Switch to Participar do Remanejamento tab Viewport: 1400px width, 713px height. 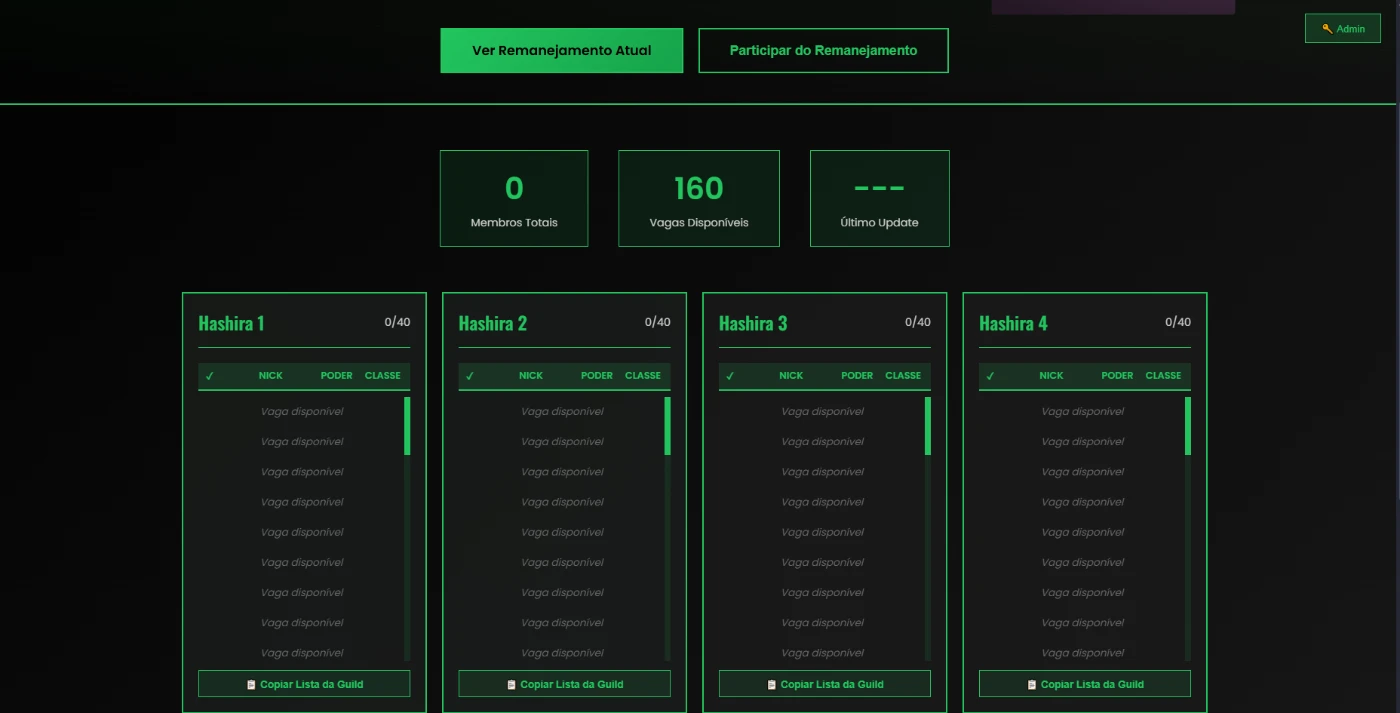click(x=823, y=51)
